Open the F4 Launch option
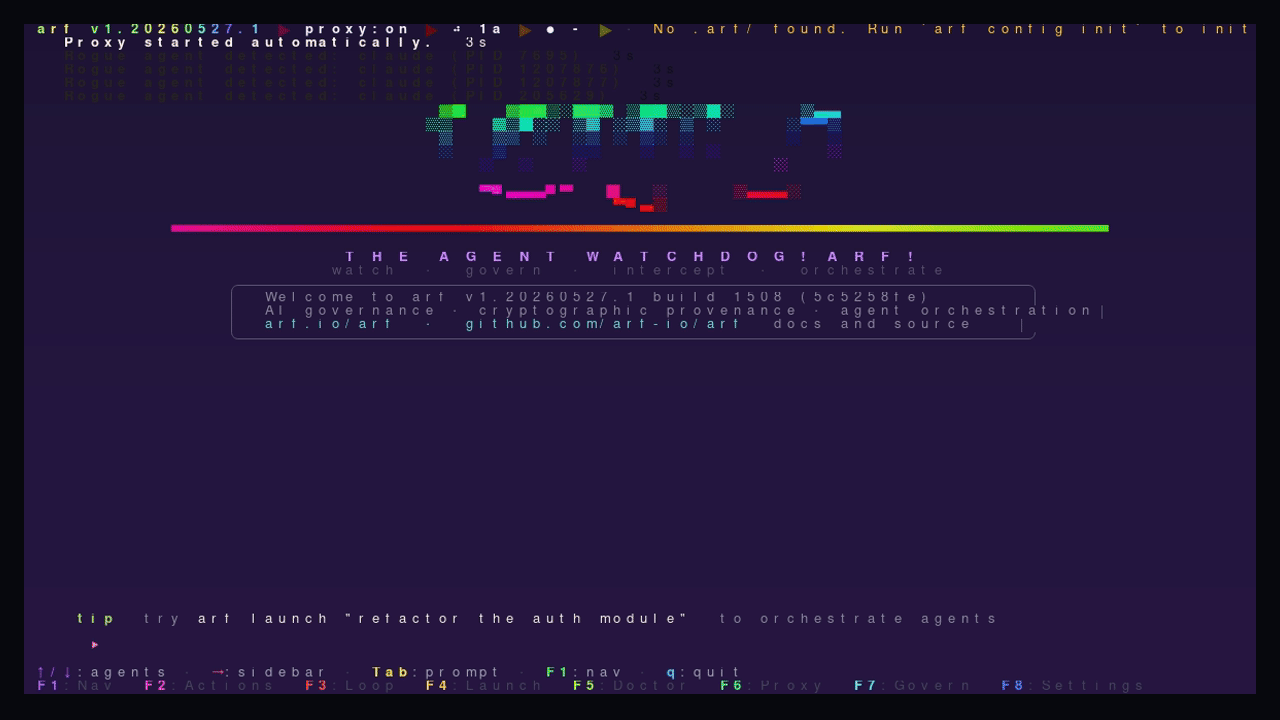1280x720 pixels. click(485, 686)
